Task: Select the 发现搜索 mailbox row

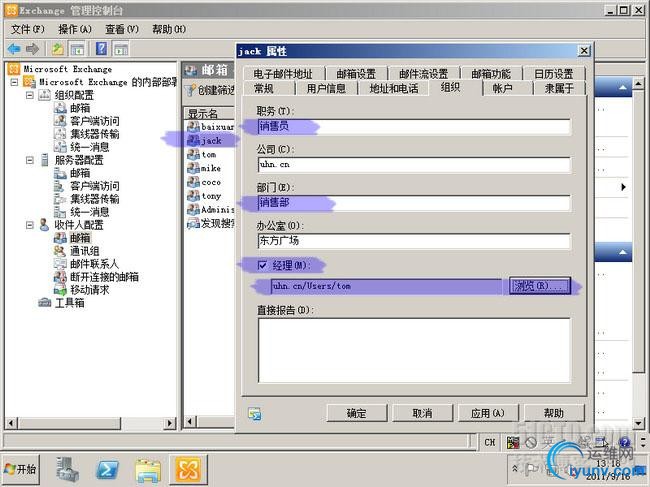Action: pyautogui.click(x=211, y=223)
